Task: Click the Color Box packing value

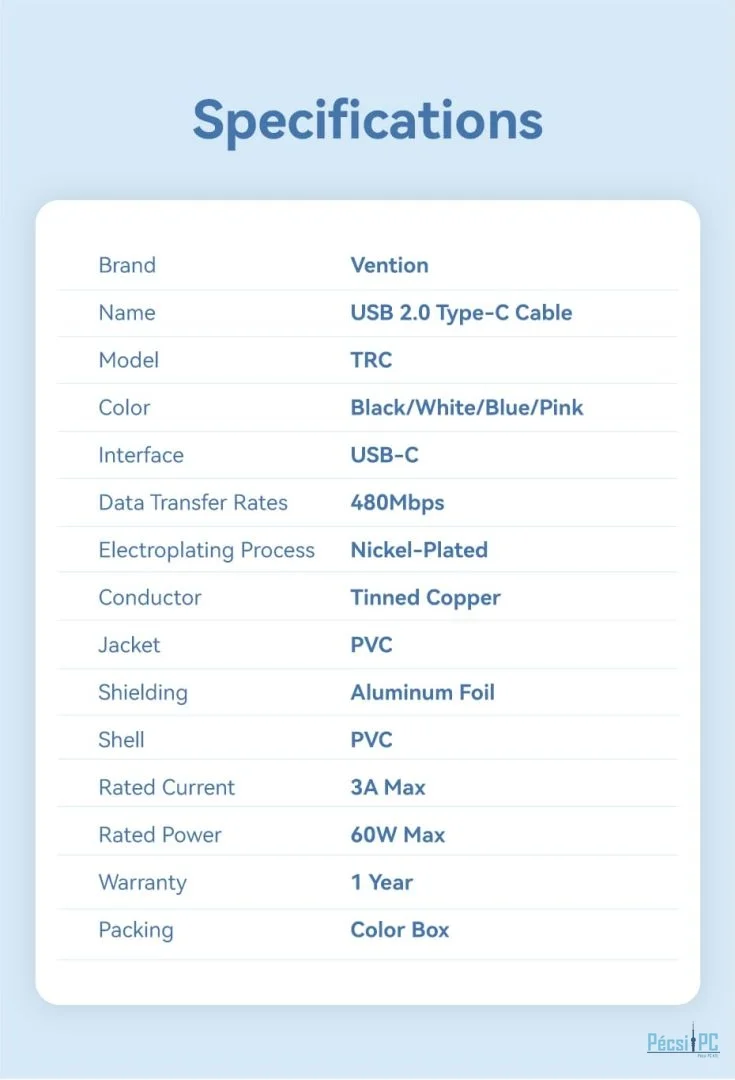Action: (x=400, y=930)
